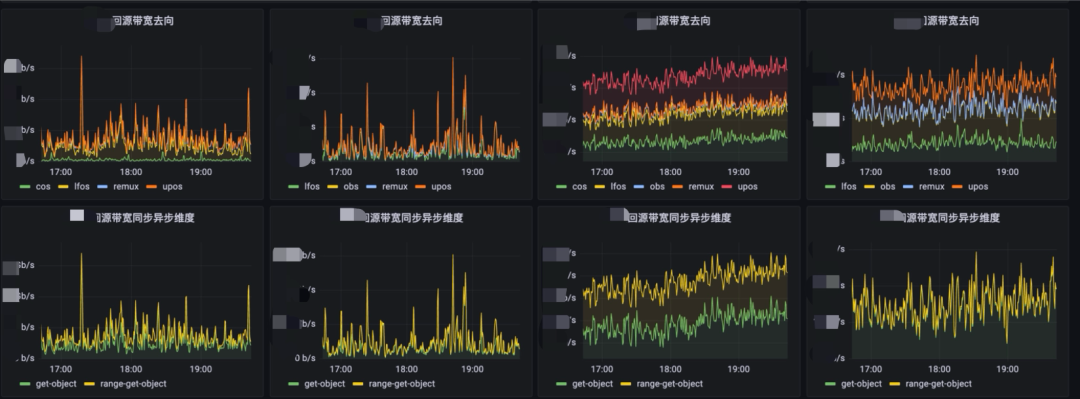Click the graph area of first top-row panel

145,103
